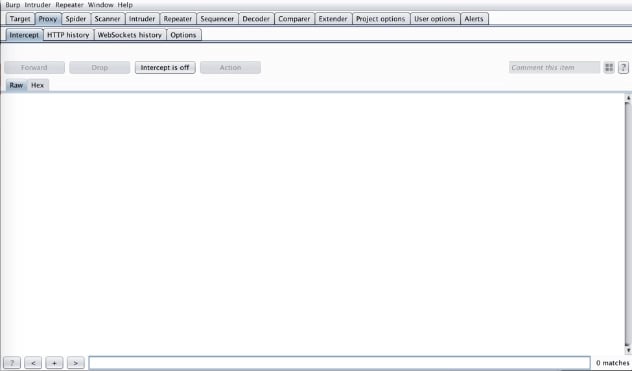Image resolution: width=632 pixels, height=371 pixels.
Task: Switch to the Extender tab
Action: (x=333, y=19)
